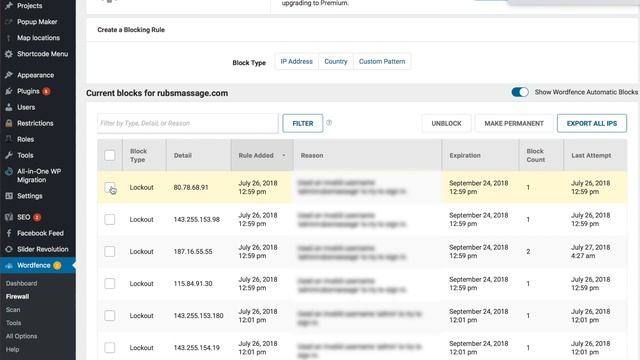This screenshot has width=640, height=360.
Task: Select the Custom Pattern block type tab
Action: tap(382, 62)
